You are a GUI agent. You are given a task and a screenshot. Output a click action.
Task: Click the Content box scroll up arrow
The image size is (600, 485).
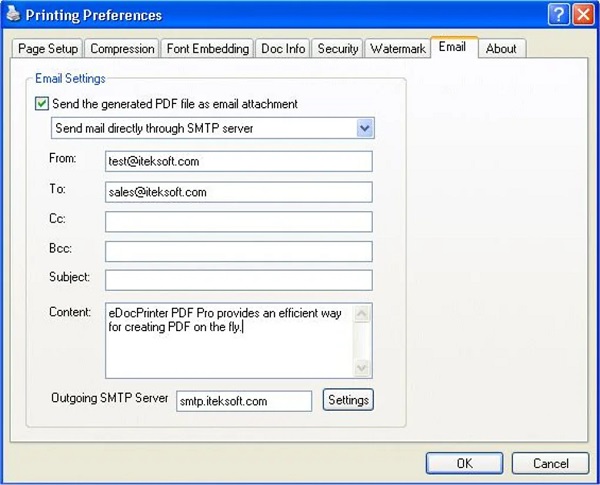pos(362,314)
